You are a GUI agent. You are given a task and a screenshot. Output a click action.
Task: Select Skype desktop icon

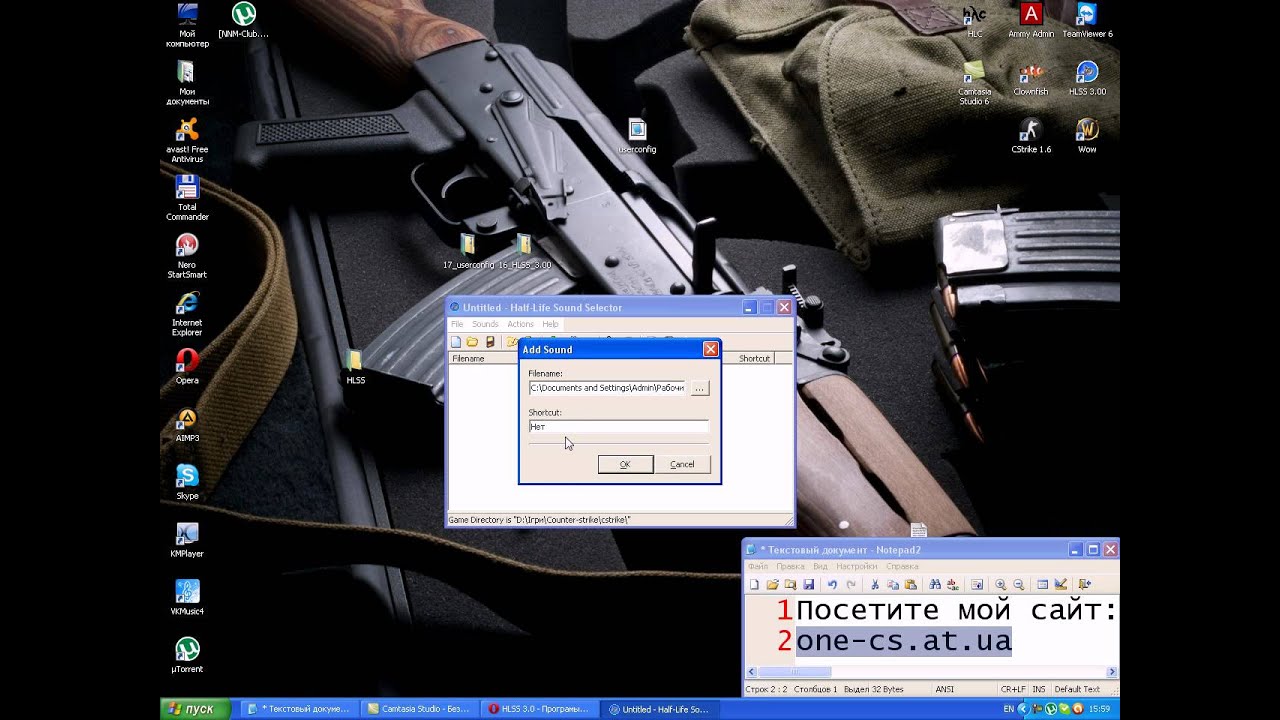click(x=187, y=482)
